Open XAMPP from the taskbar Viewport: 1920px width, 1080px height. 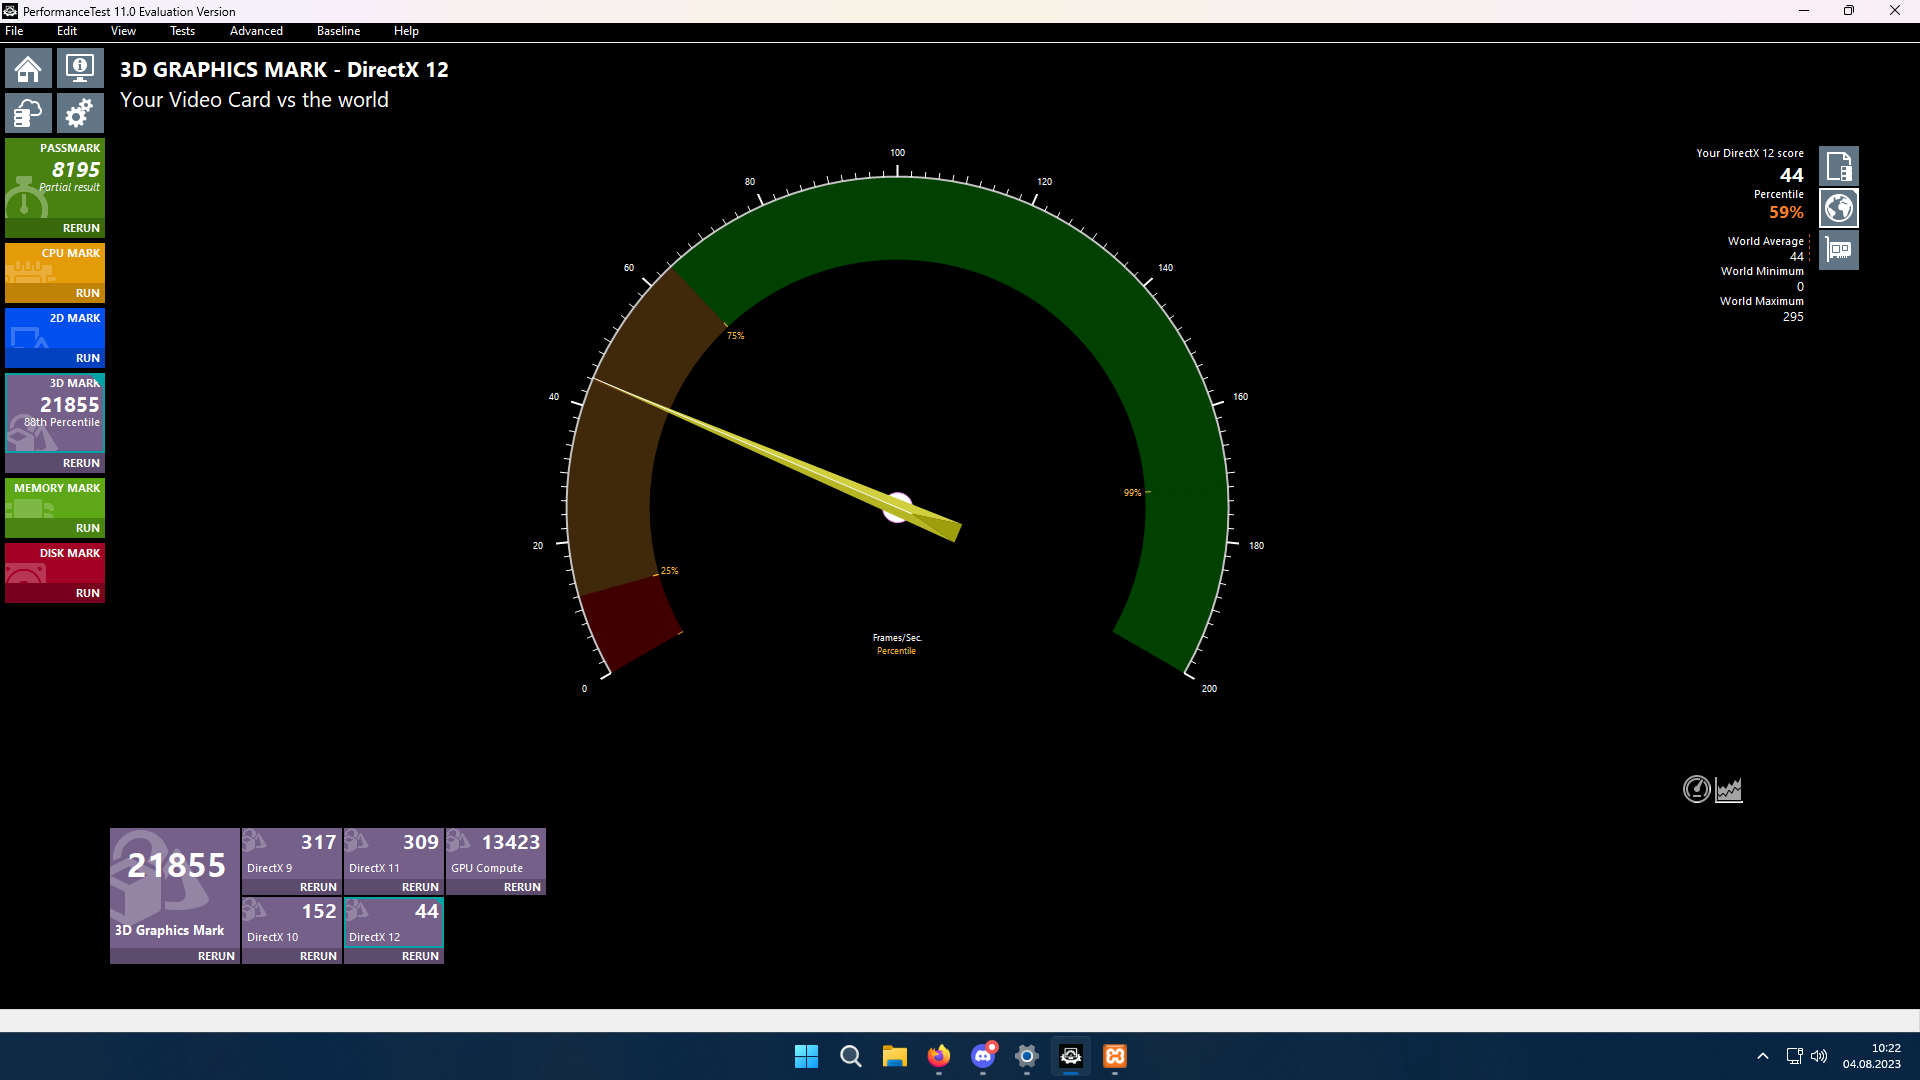(x=1115, y=1056)
